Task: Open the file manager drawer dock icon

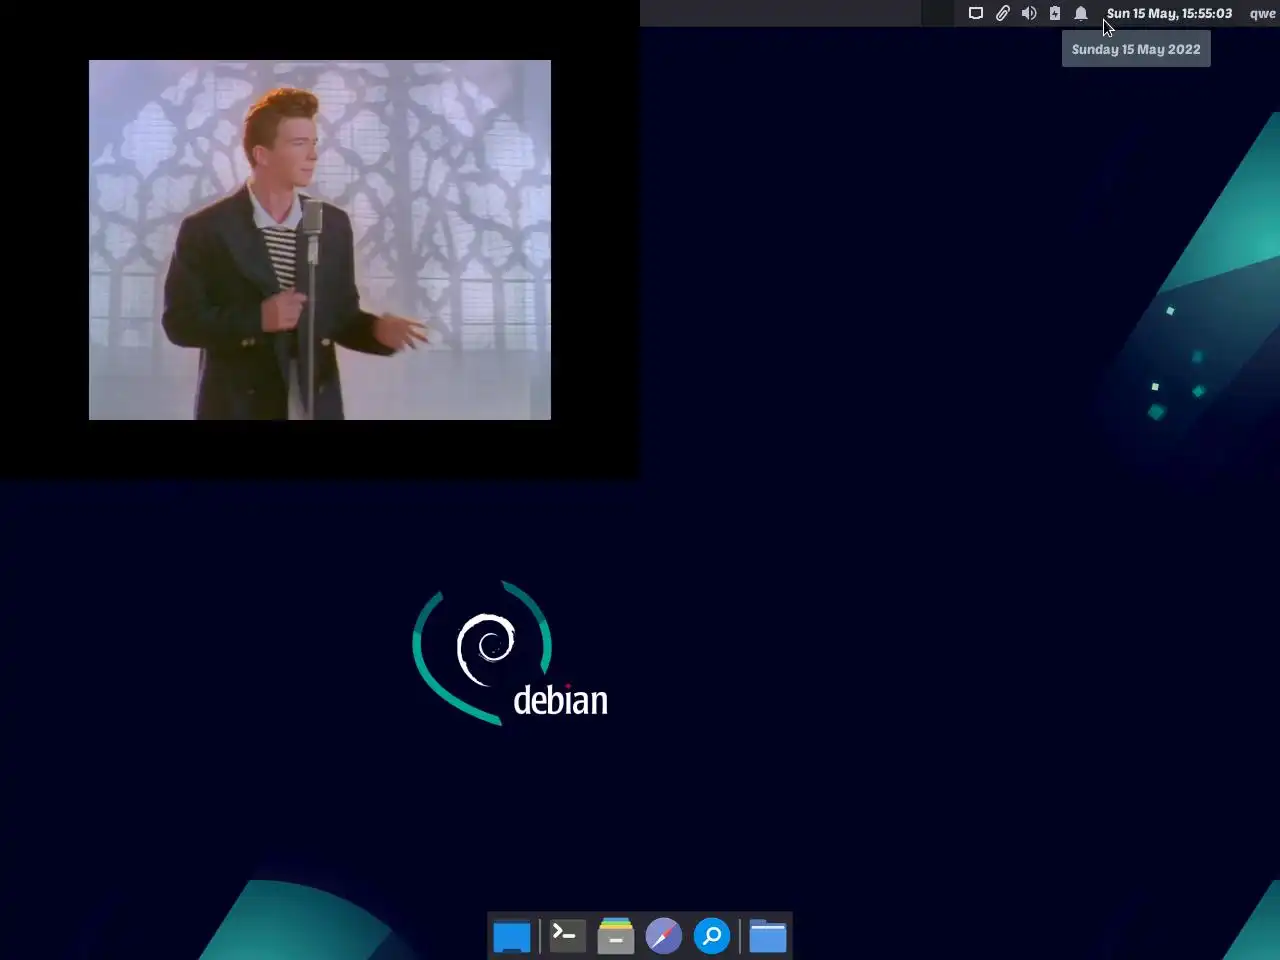Action: click(x=616, y=936)
